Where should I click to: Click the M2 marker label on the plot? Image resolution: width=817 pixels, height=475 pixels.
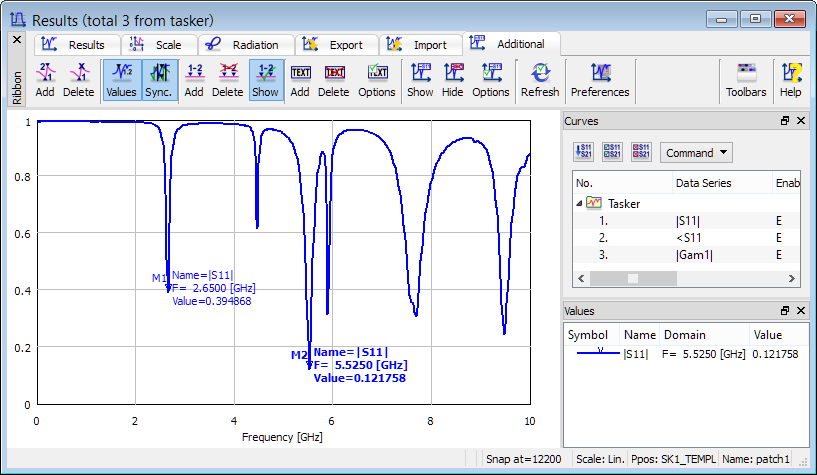(298, 355)
